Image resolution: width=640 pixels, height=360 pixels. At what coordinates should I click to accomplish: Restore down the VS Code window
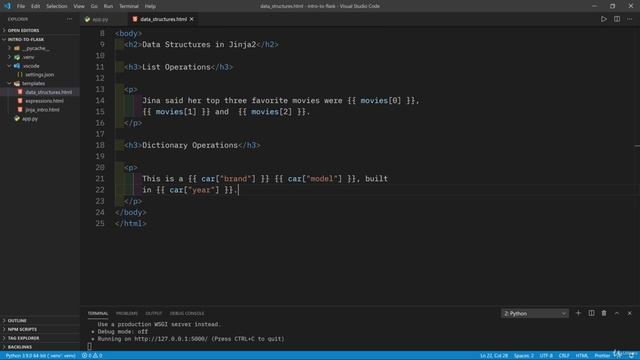tap(612, 6)
